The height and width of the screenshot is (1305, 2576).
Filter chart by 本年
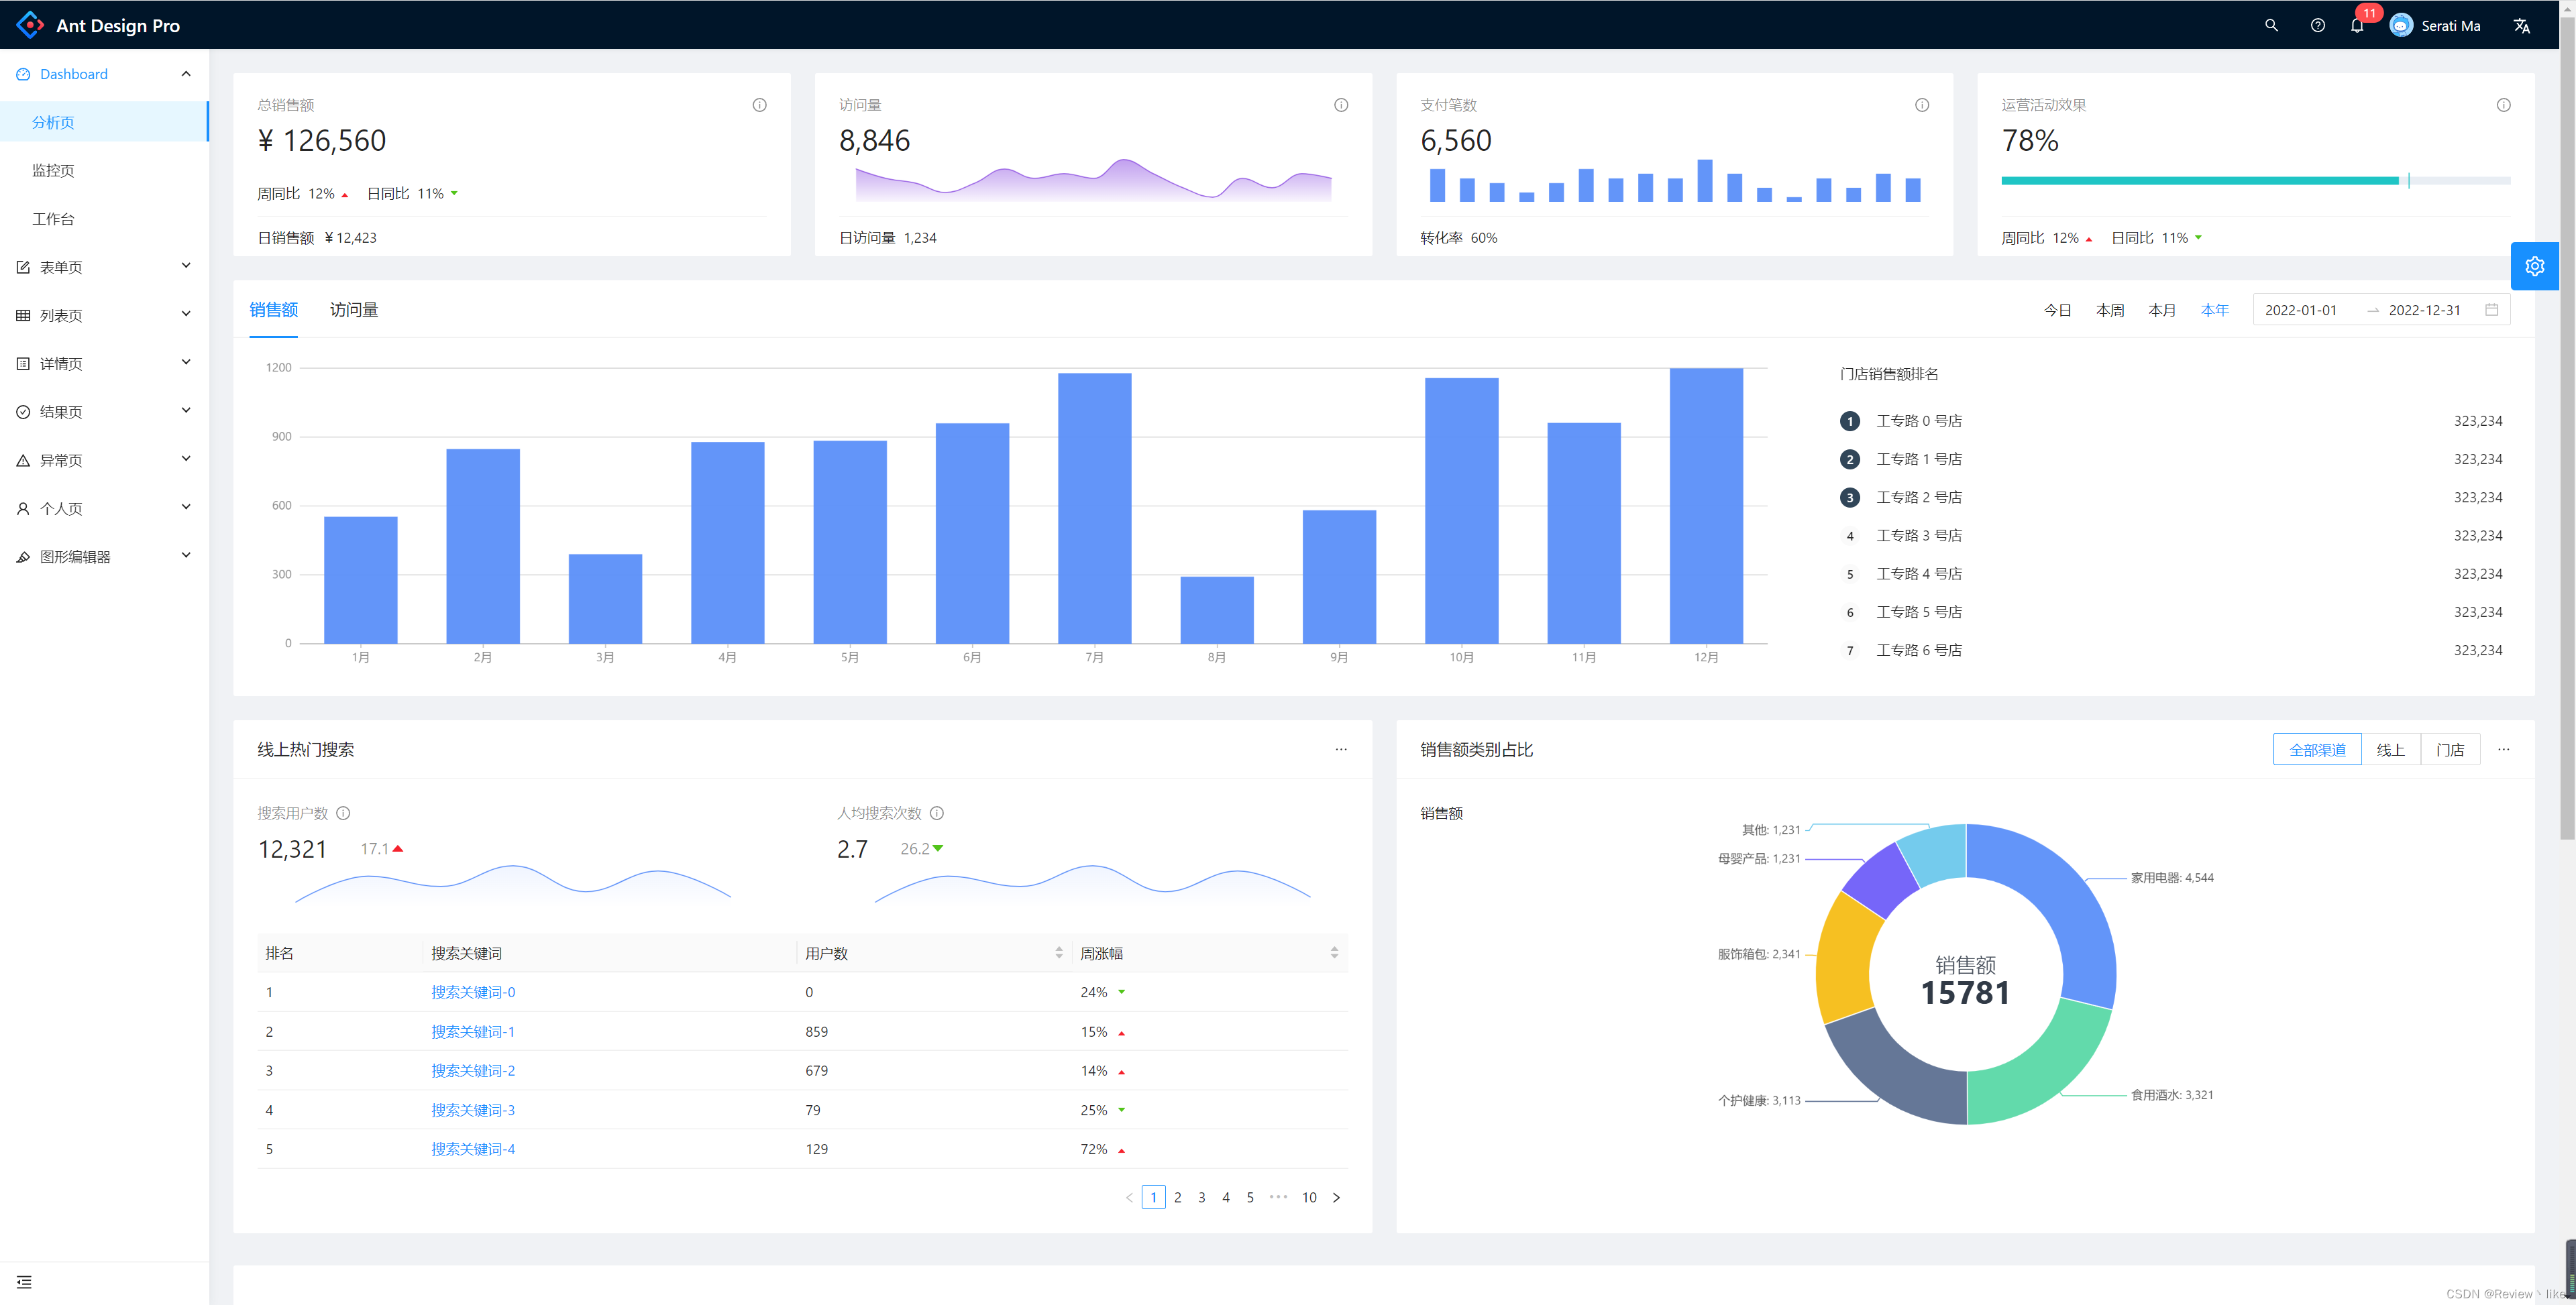(2214, 310)
